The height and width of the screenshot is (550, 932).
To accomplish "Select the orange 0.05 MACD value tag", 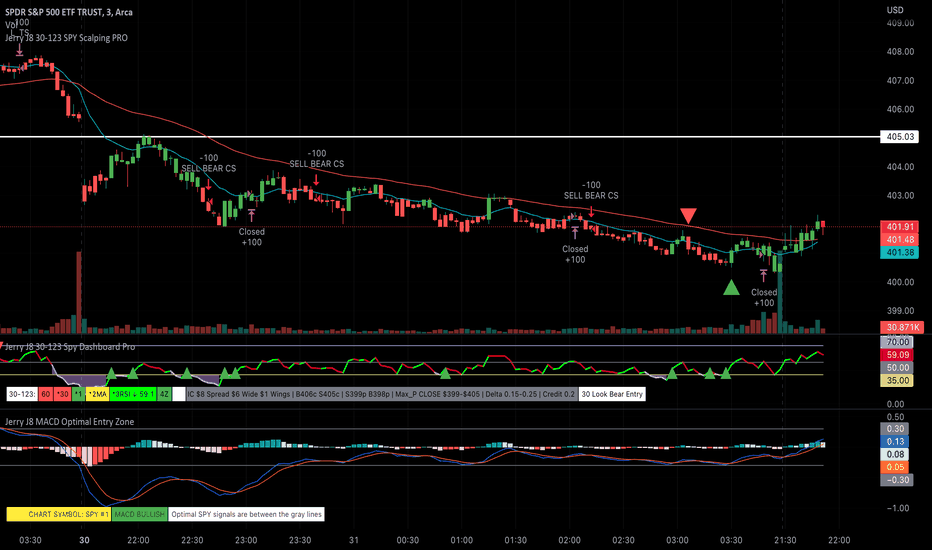I will pyautogui.click(x=896, y=467).
